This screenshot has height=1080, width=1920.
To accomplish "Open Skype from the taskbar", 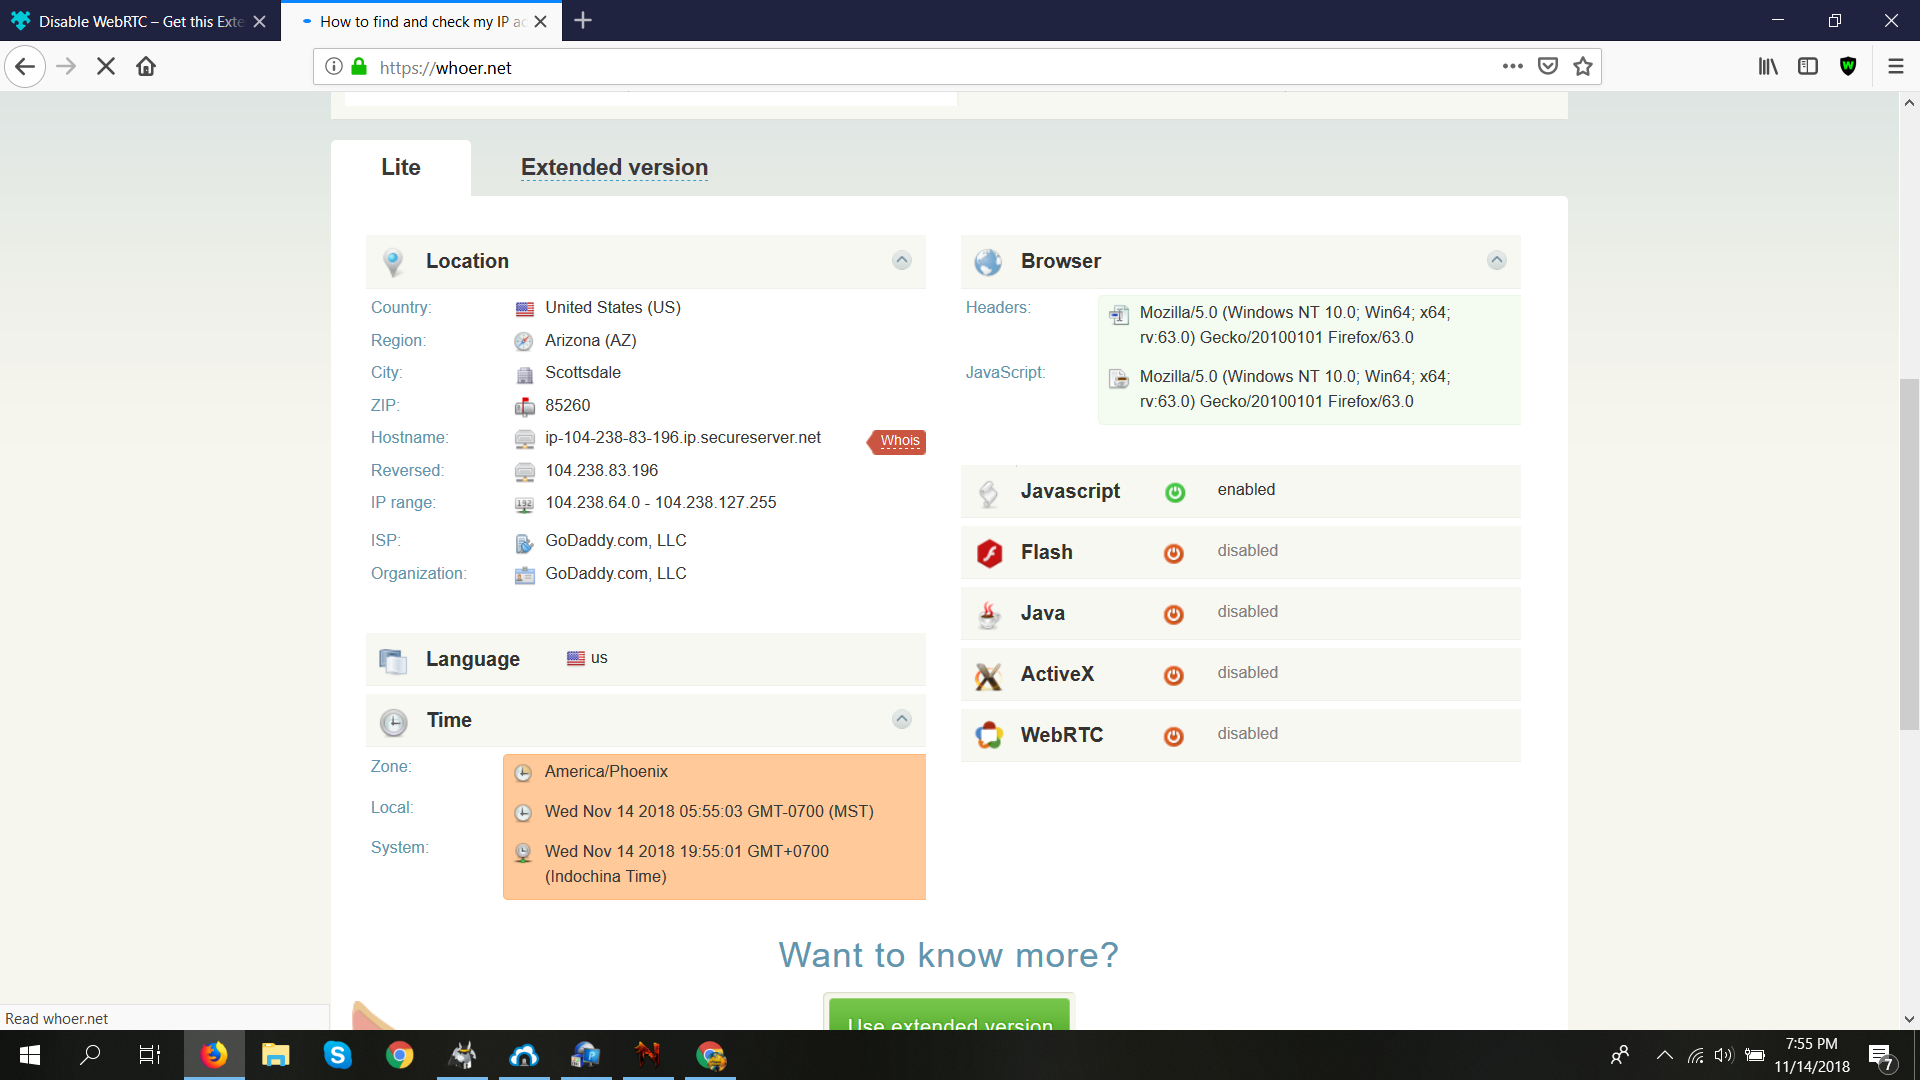I will click(337, 1055).
